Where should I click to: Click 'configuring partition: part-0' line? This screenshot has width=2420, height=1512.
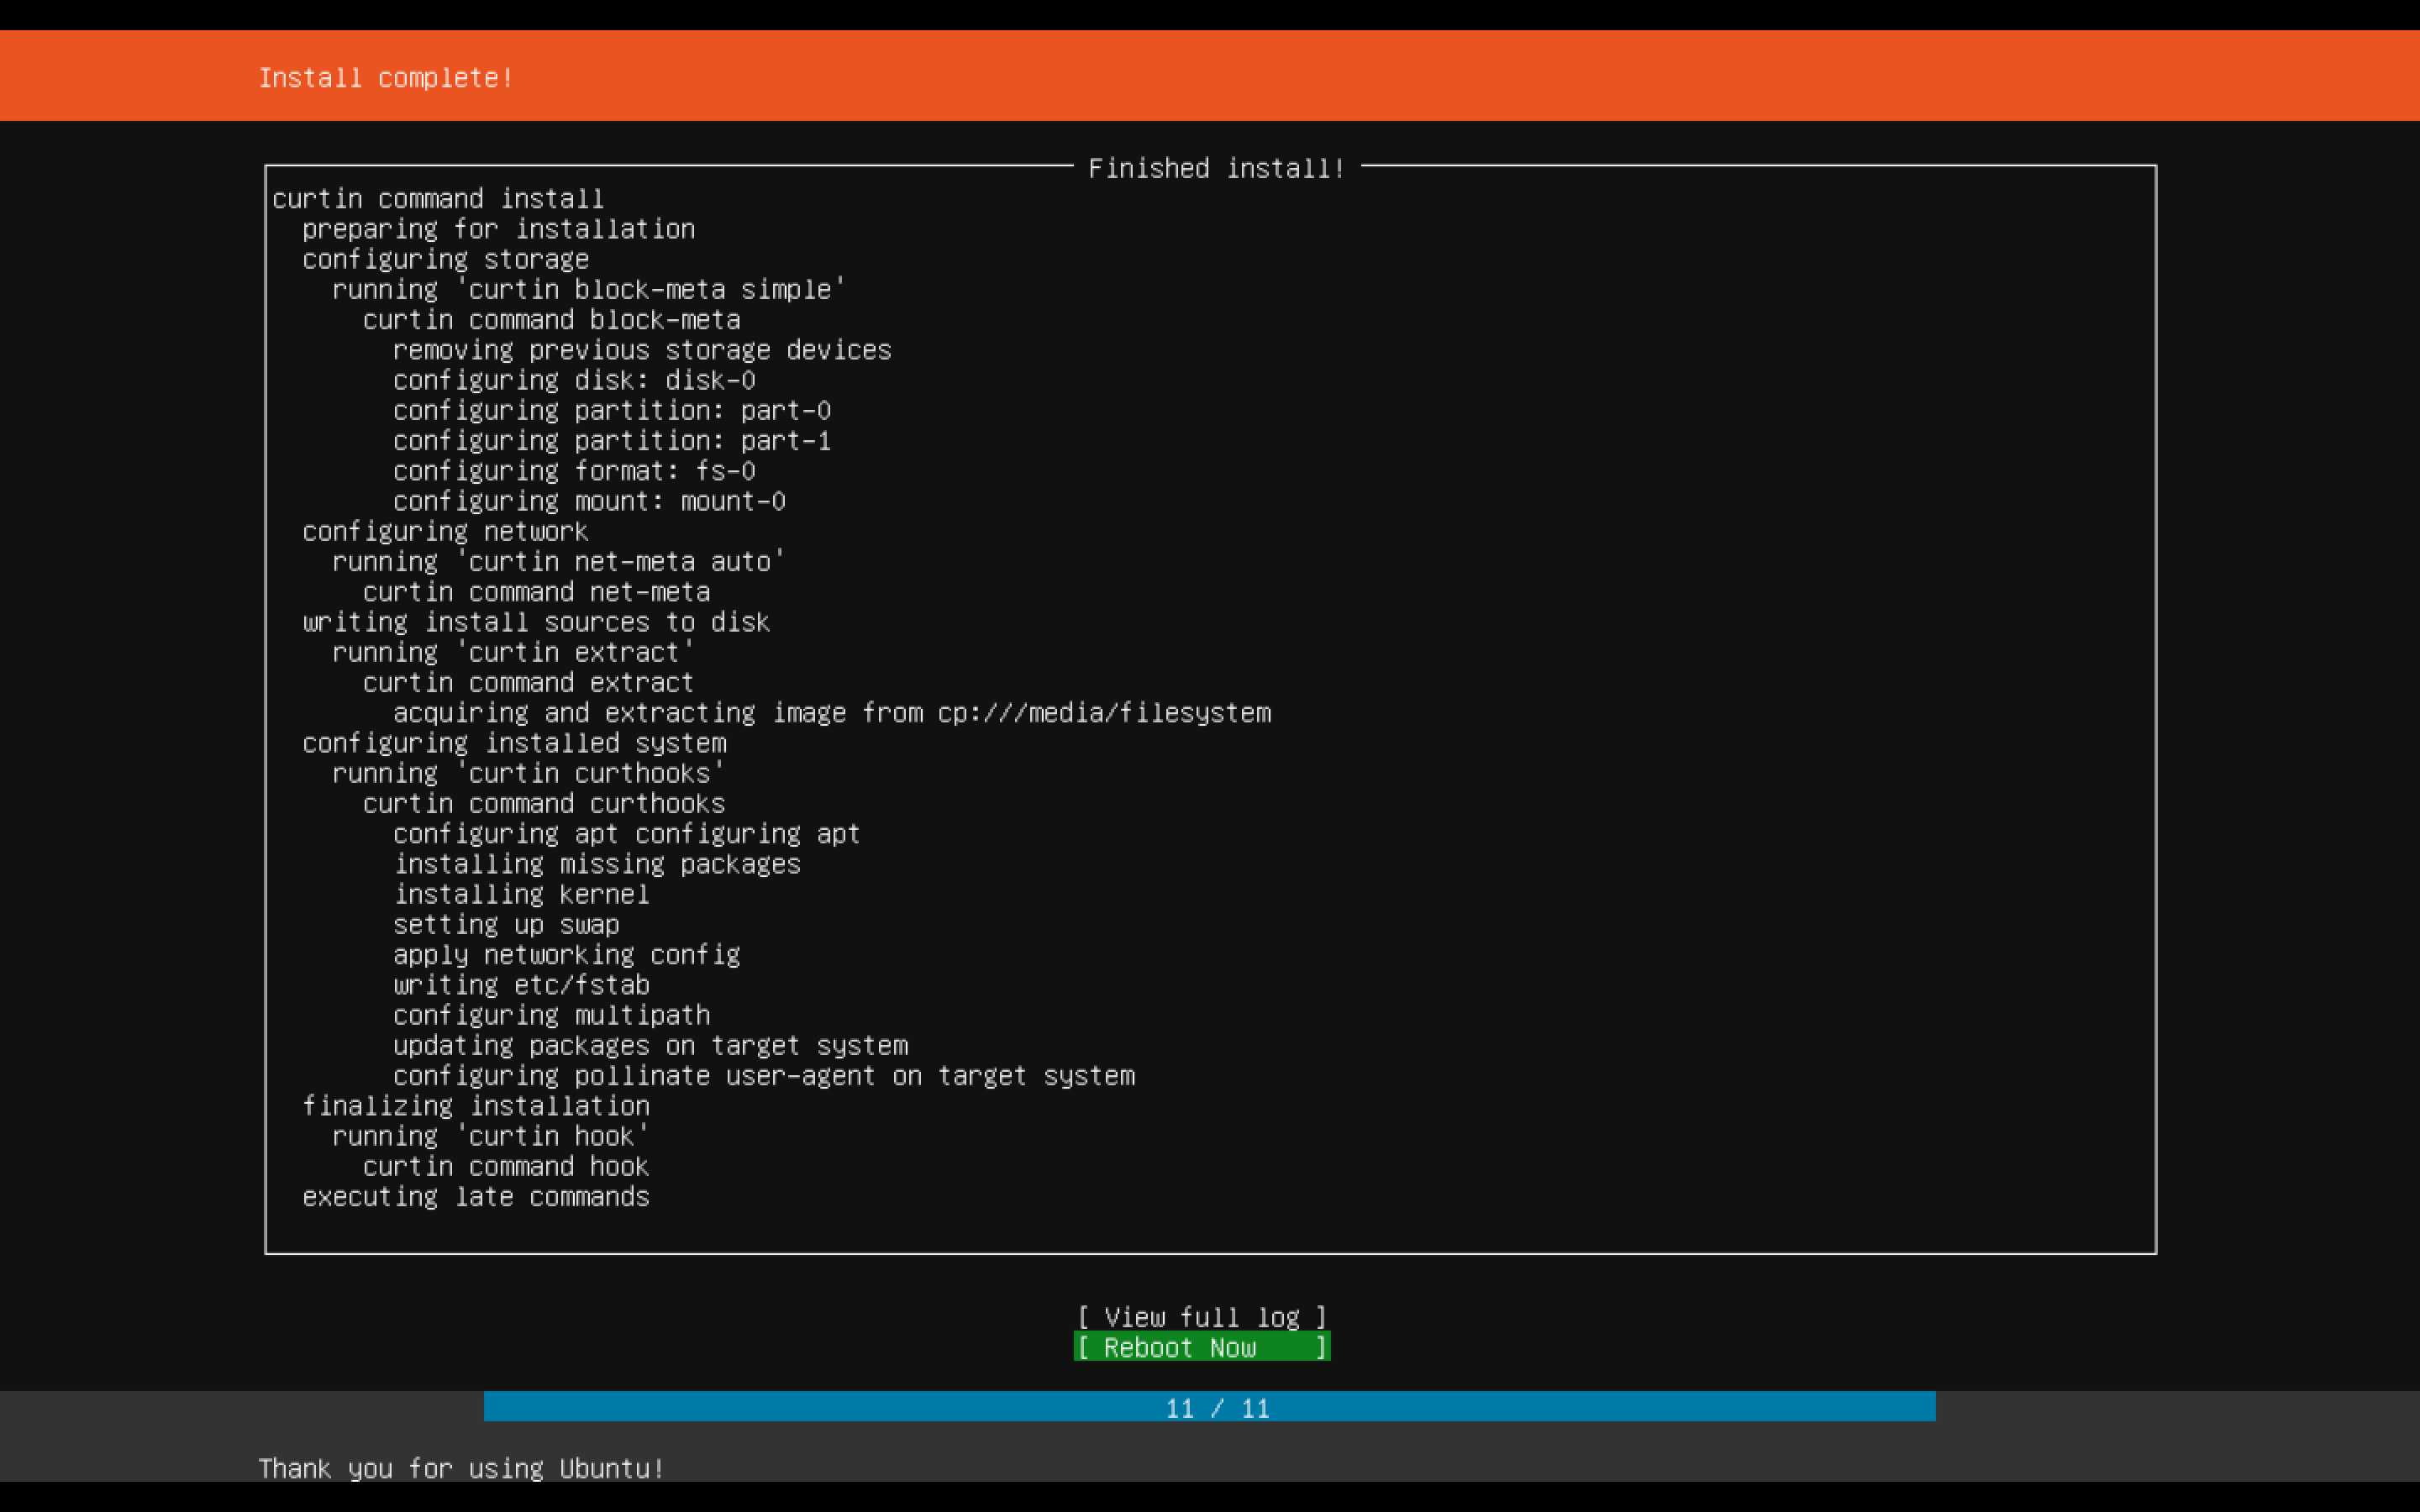coord(612,410)
